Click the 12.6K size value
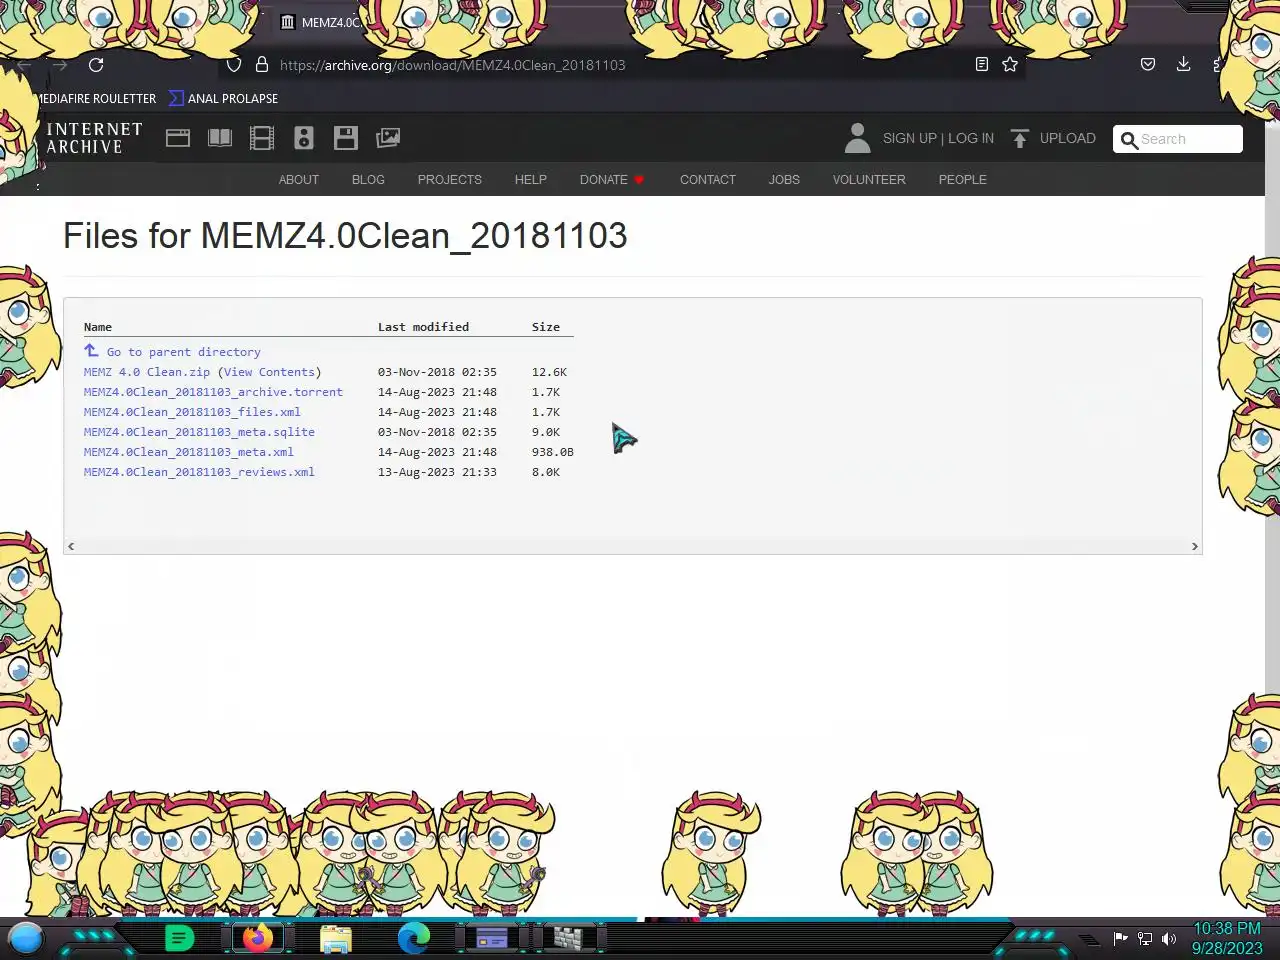The height and width of the screenshot is (960, 1280). [x=549, y=372]
